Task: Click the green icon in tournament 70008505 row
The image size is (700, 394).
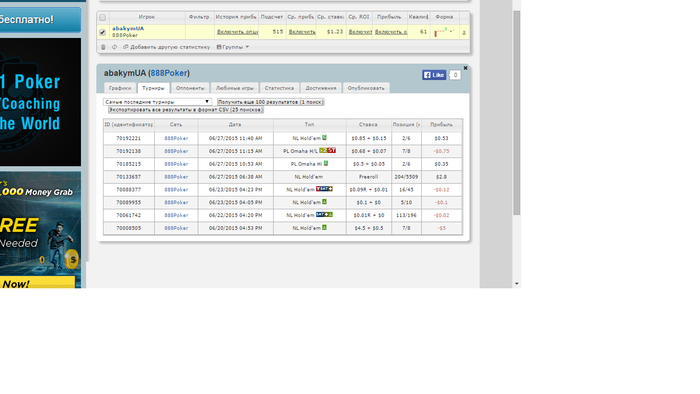Action: pyautogui.click(x=325, y=228)
